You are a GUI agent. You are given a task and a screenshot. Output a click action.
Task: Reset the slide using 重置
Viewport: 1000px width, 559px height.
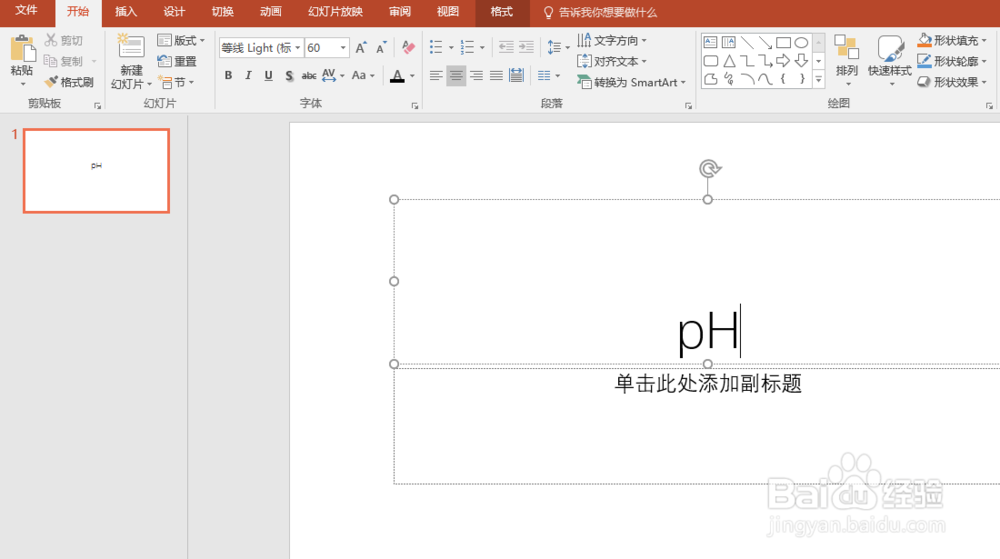tap(177, 61)
